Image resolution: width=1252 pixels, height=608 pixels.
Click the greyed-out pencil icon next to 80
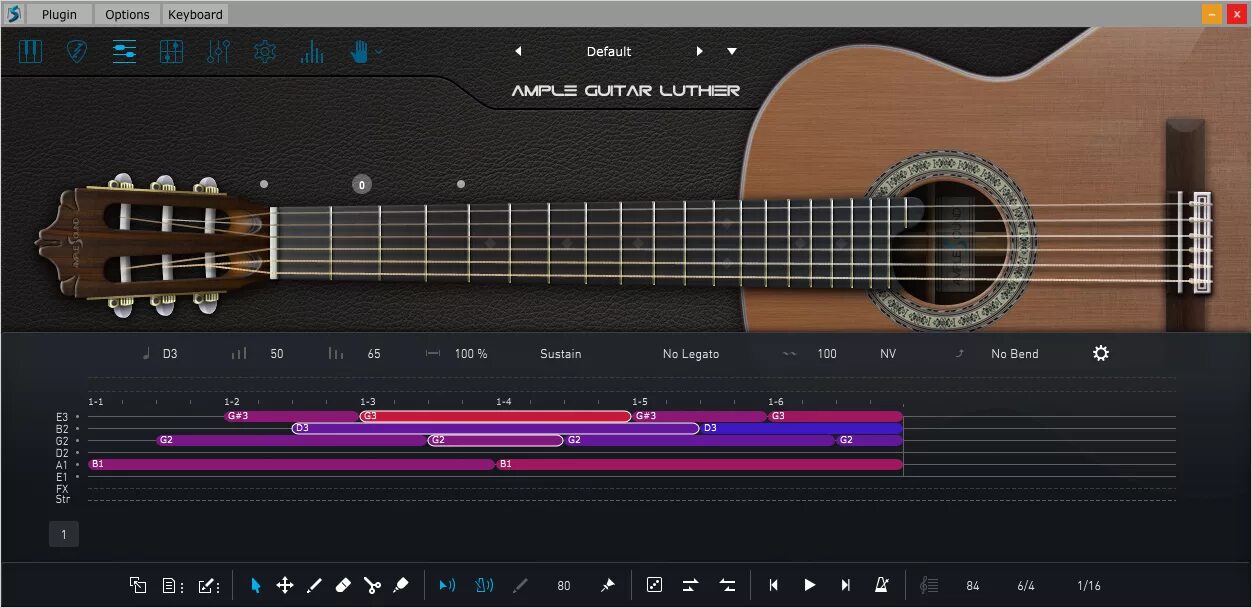coord(520,586)
